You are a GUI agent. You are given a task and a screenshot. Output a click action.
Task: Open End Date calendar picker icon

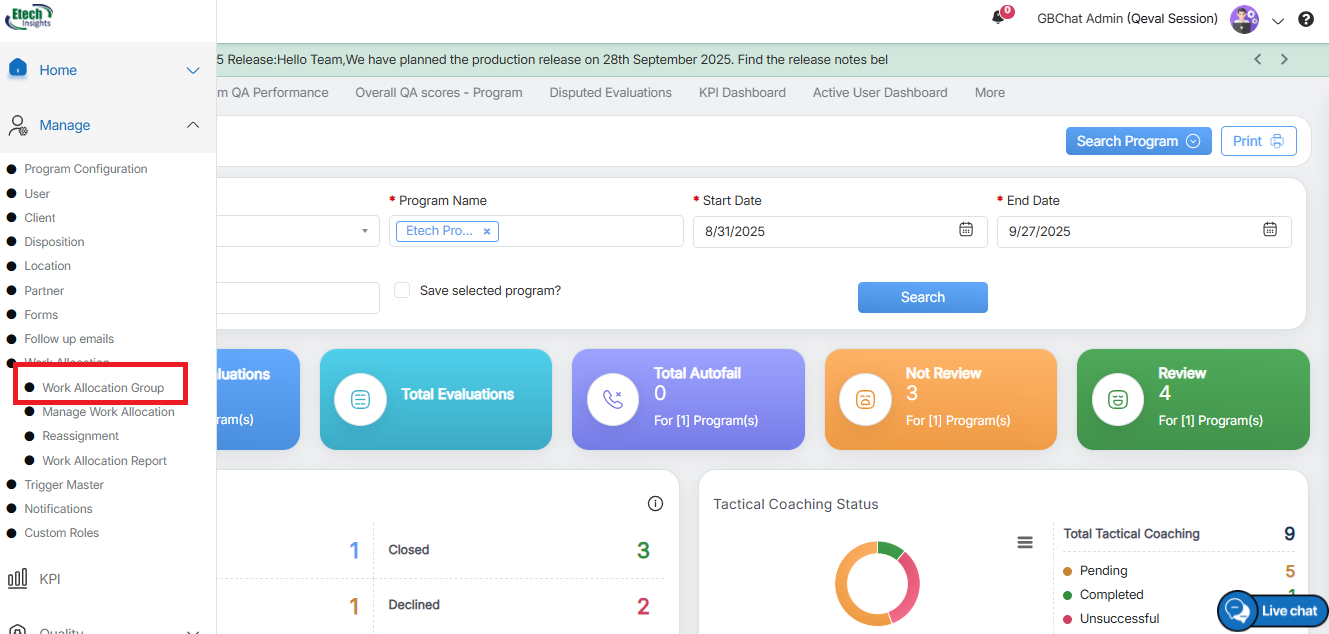1270,230
